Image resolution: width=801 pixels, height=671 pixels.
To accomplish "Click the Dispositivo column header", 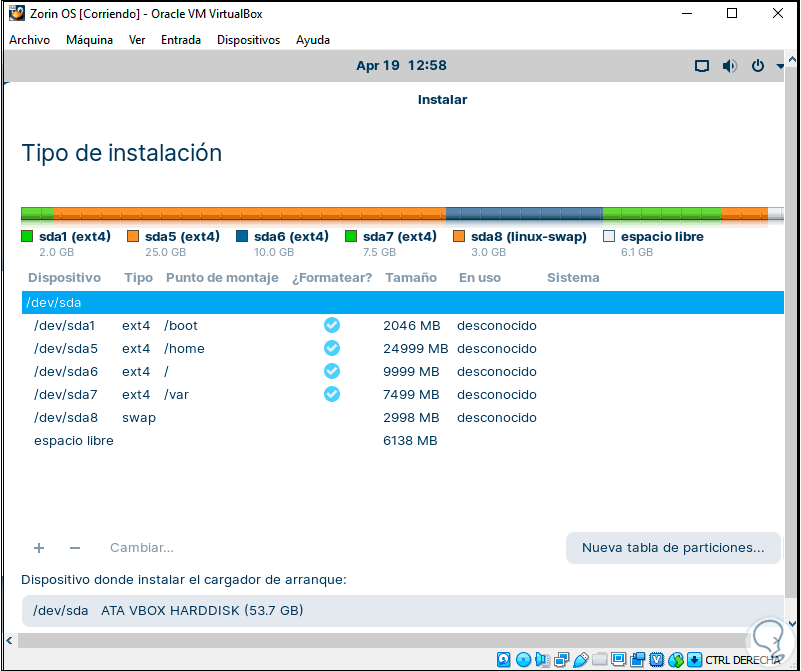I will click(64, 278).
